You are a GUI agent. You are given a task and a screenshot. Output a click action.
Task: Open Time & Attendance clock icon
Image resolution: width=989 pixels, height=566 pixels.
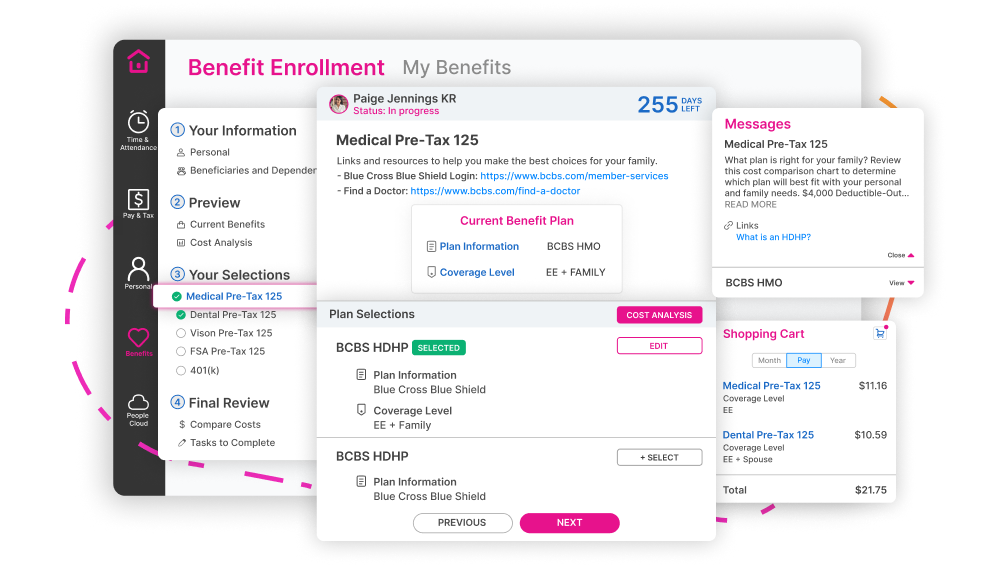138,121
